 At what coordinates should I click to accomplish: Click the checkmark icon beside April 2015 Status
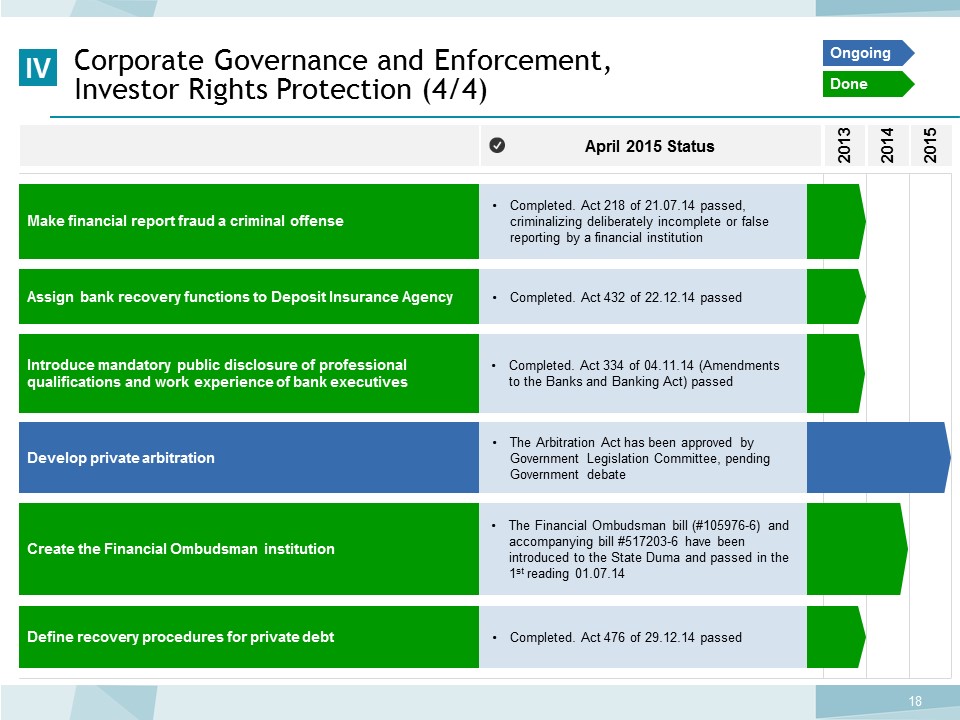point(497,145)
